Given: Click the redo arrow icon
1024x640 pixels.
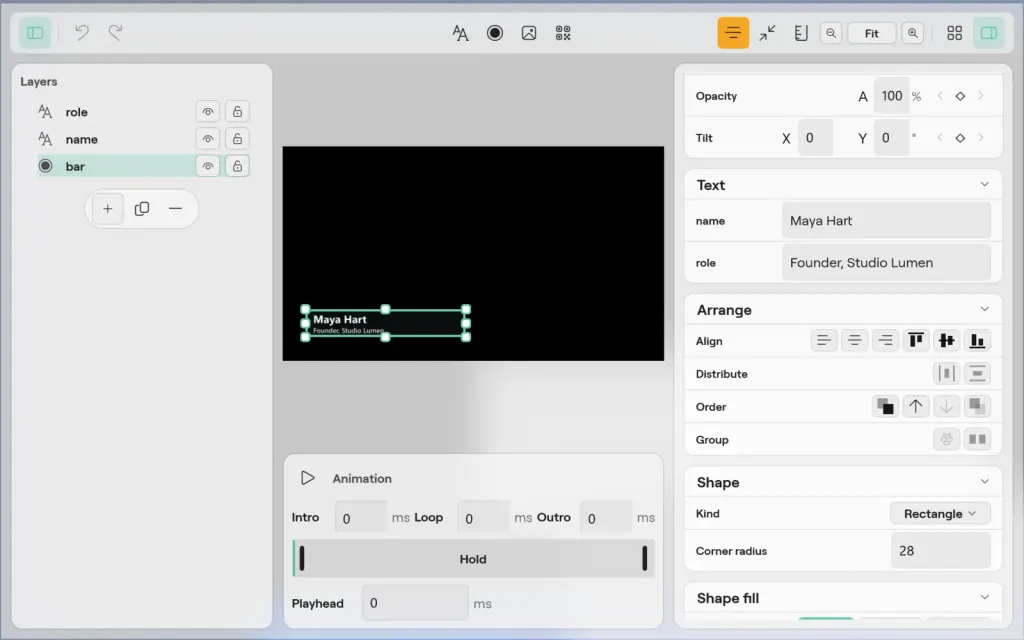Looking at the screenshot, I should pyautogui.click(x=116, y=33).
